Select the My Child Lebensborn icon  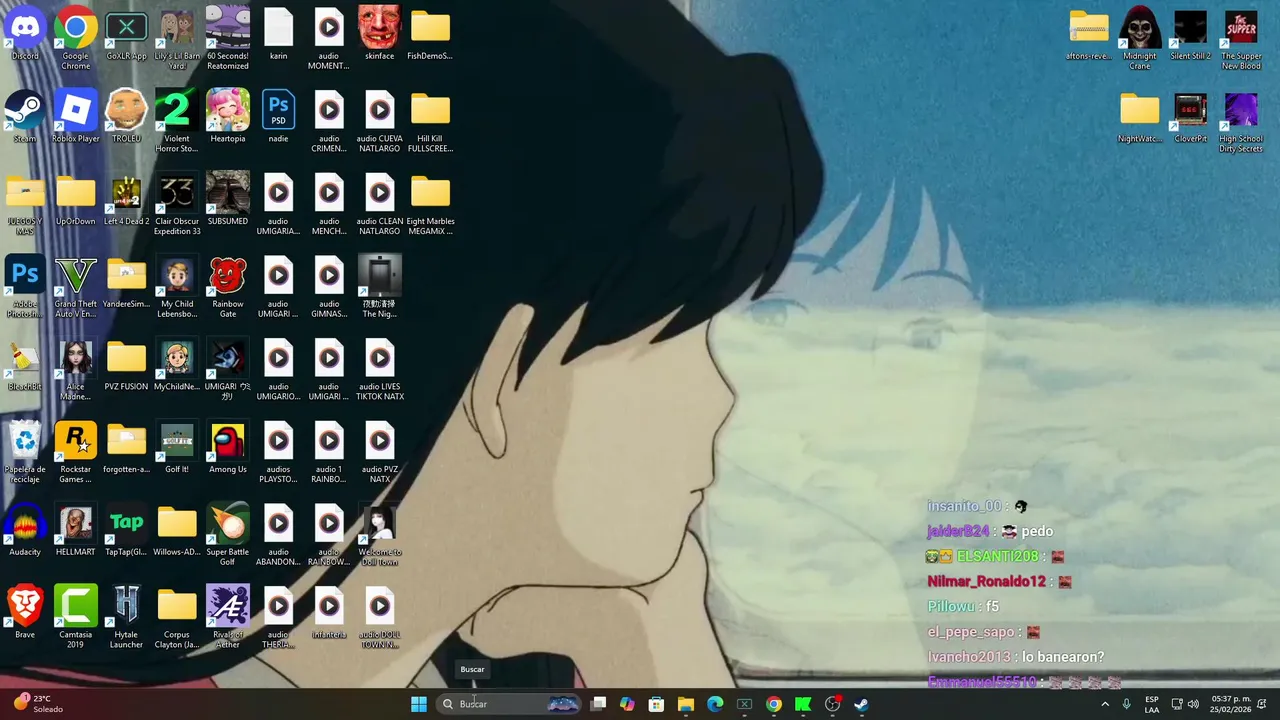point(177,287)
